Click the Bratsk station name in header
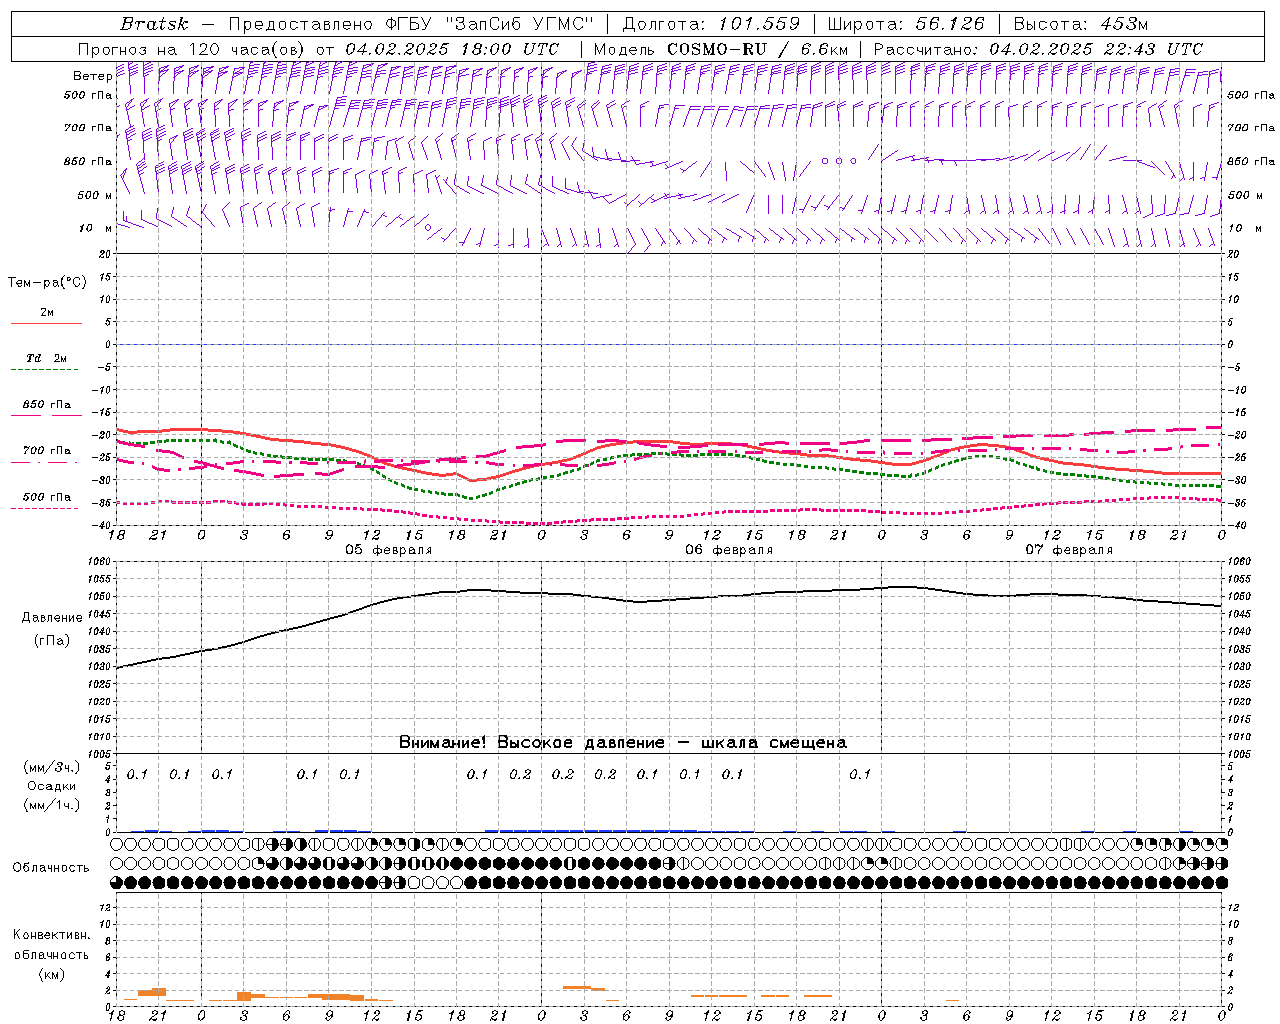This screenshot has width=1280, height=1024. (153, 24)
